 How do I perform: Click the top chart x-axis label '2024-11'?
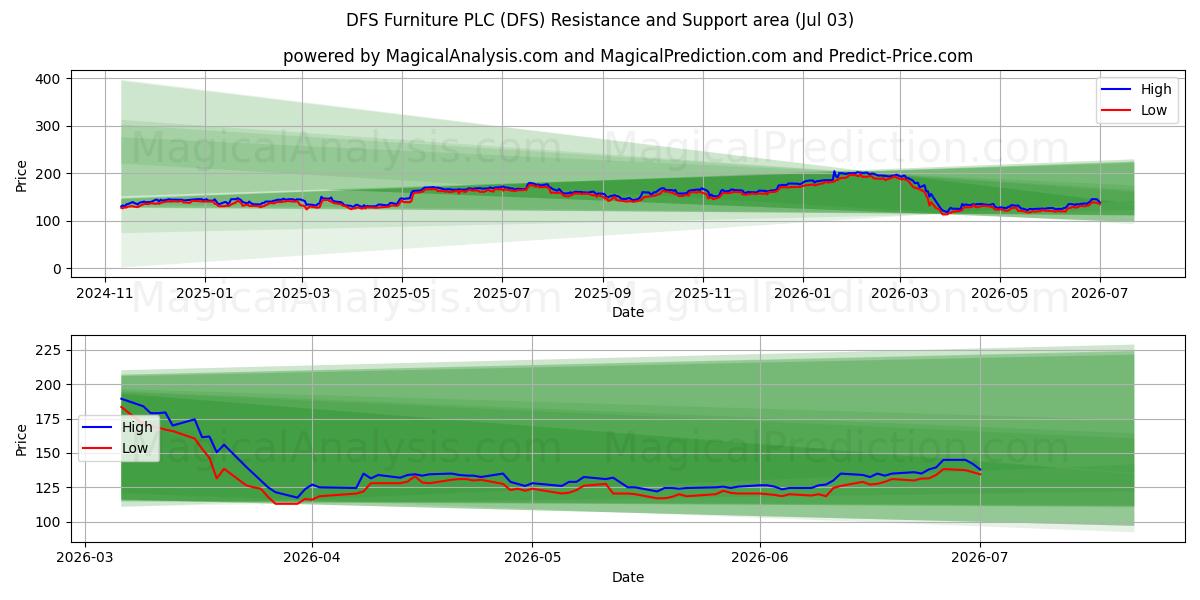point(106,294)
